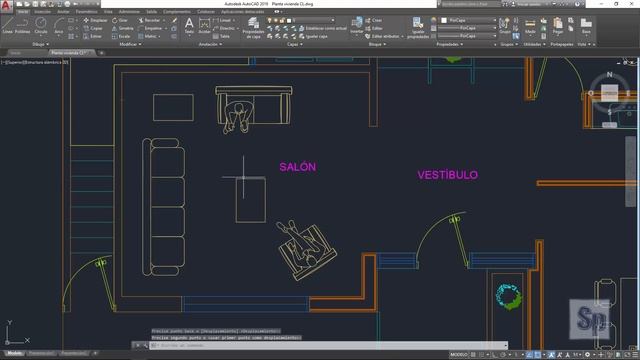The height and width of the screenshot is (360, 640).
Task: Select the Línea drawing tool
Action: 7,25
